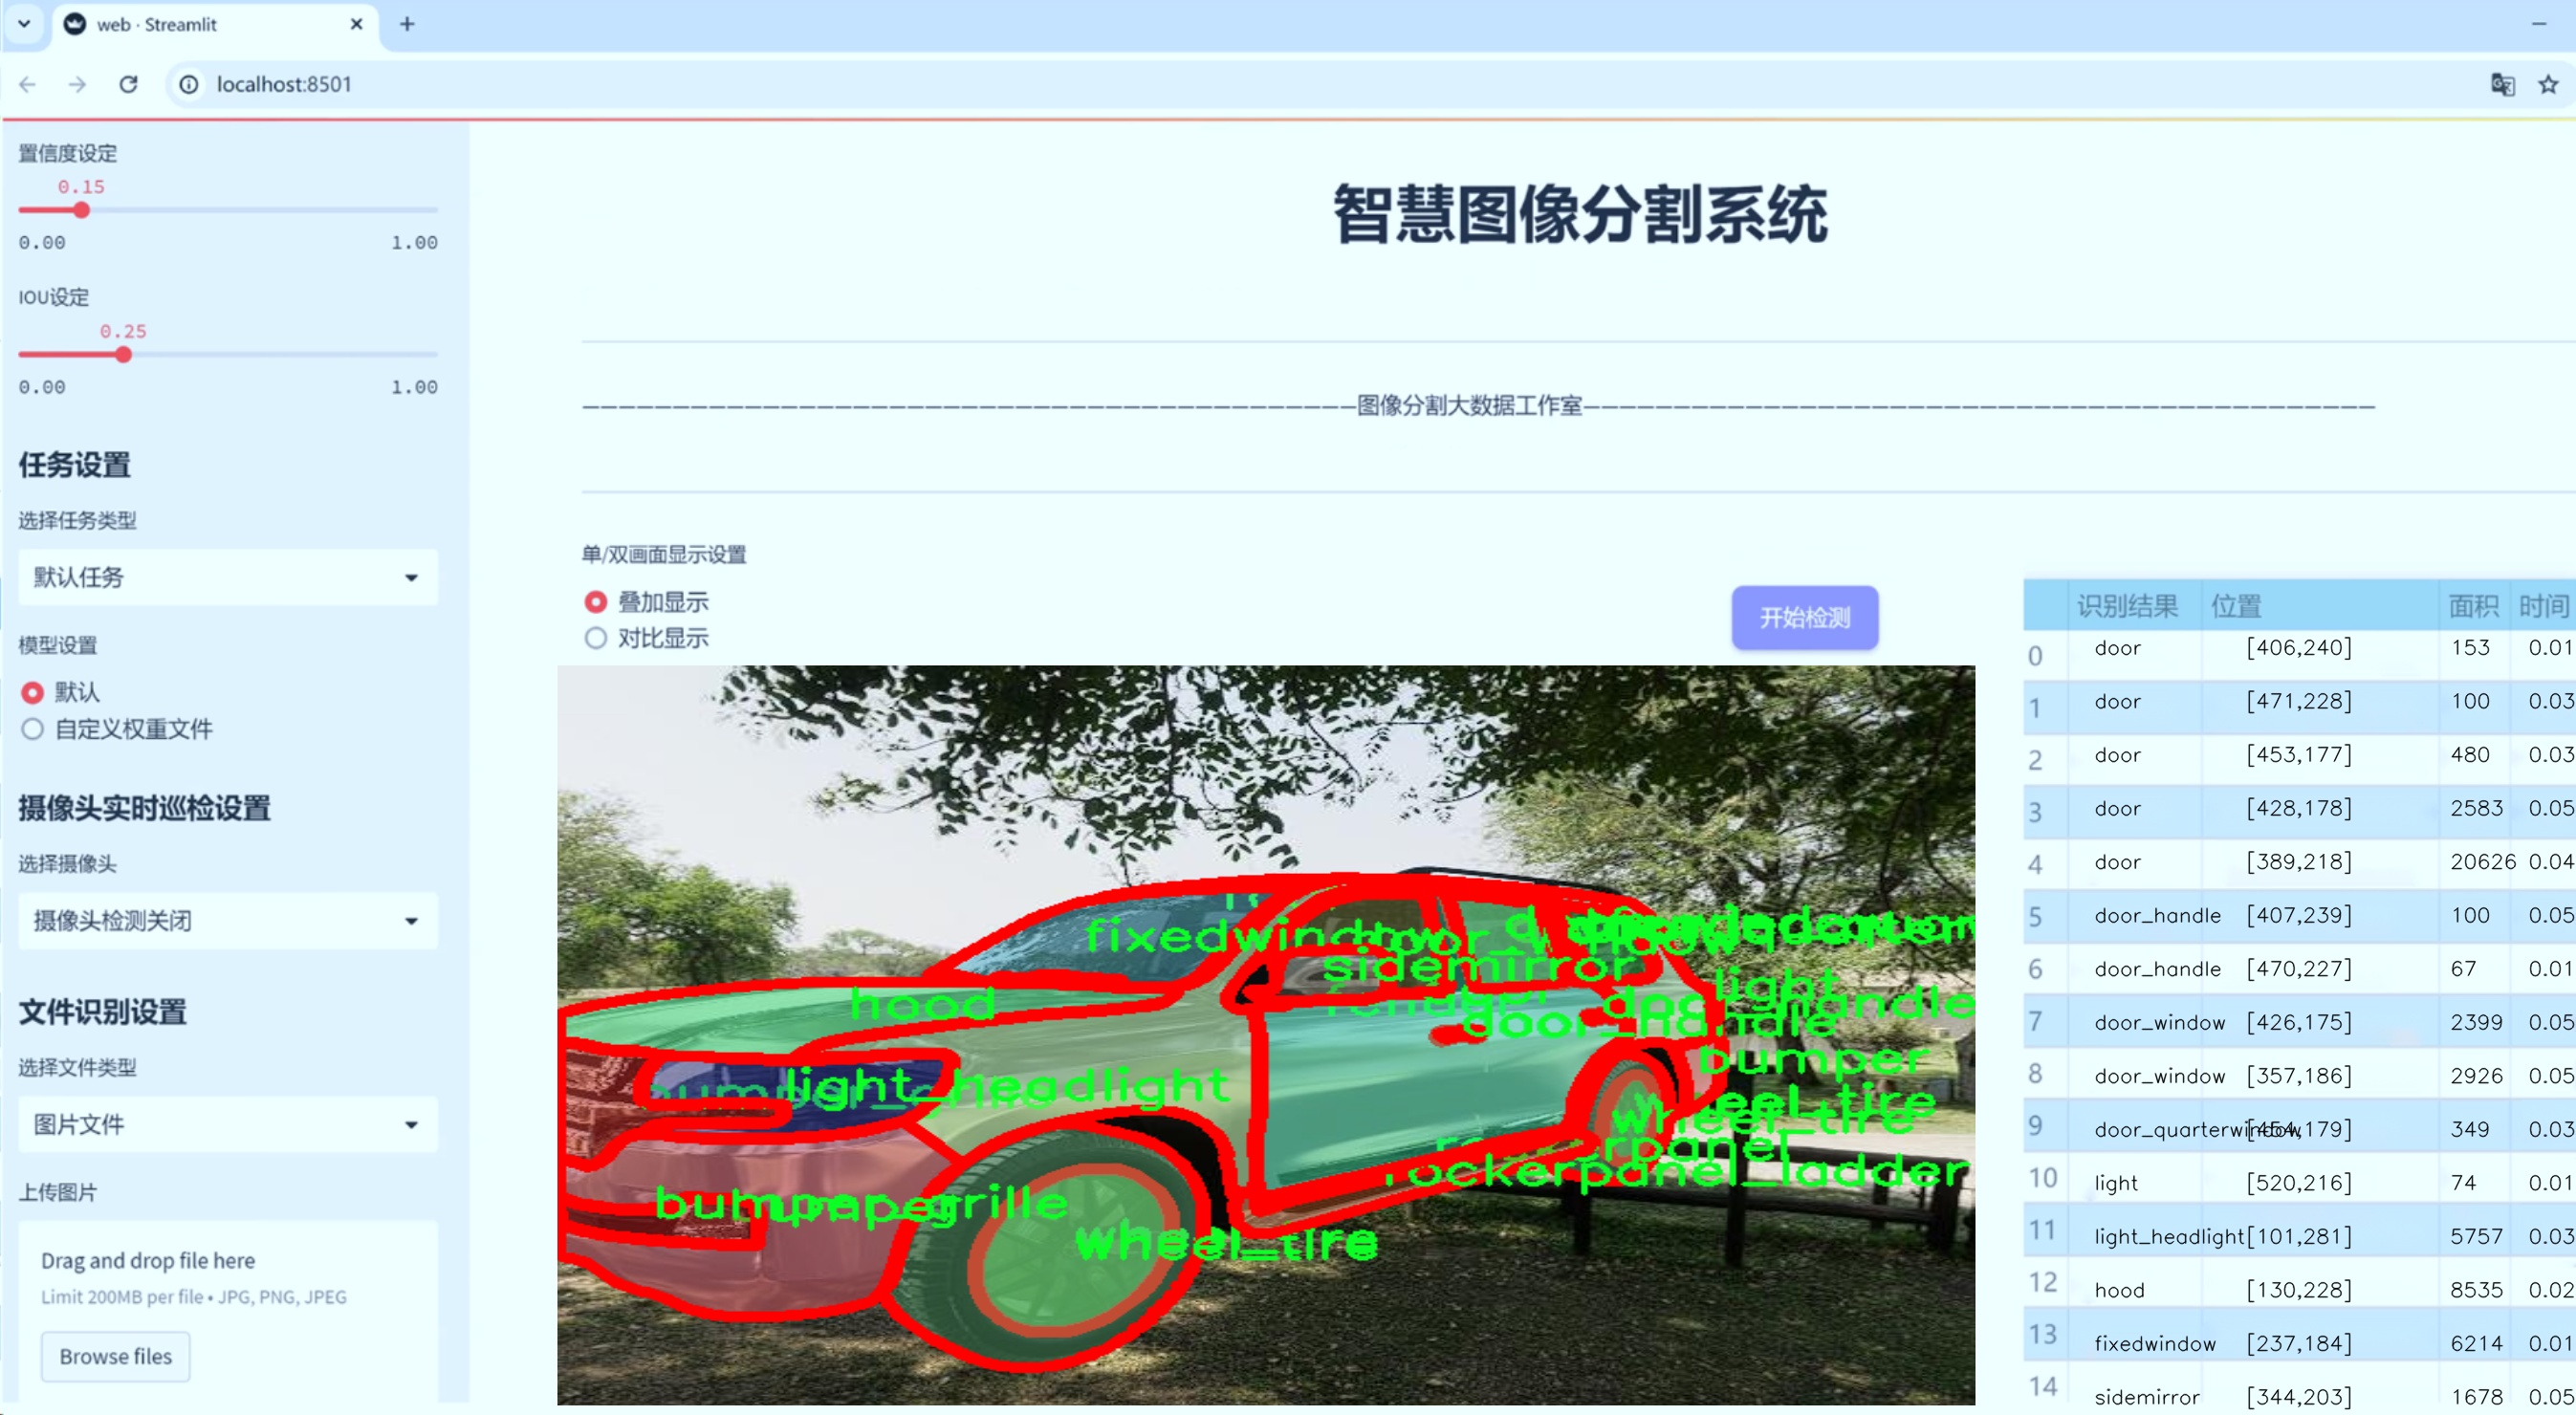Screen dimensions: 2576x1415
Task: Click the 开始检测 start detection button
Action: (1805, 617)
